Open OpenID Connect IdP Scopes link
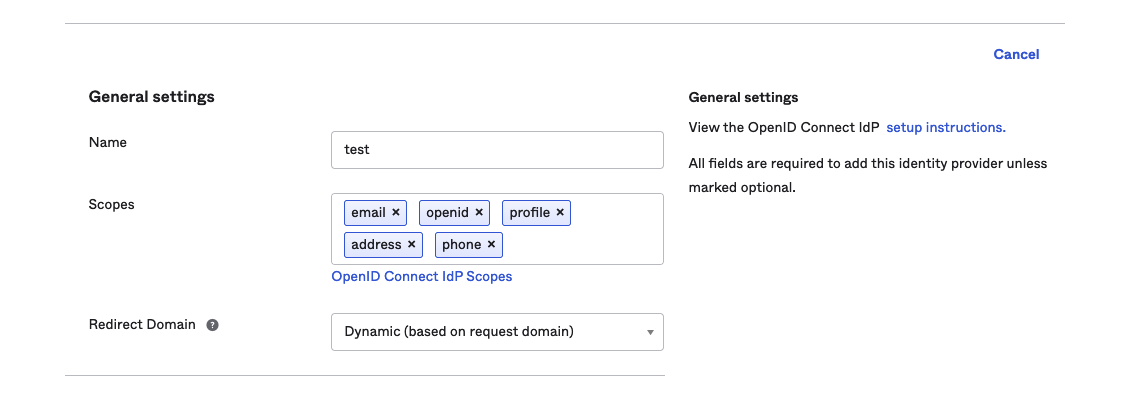Image resolution: width=1146 pixels, height=396 pixels. pos(422,277)
